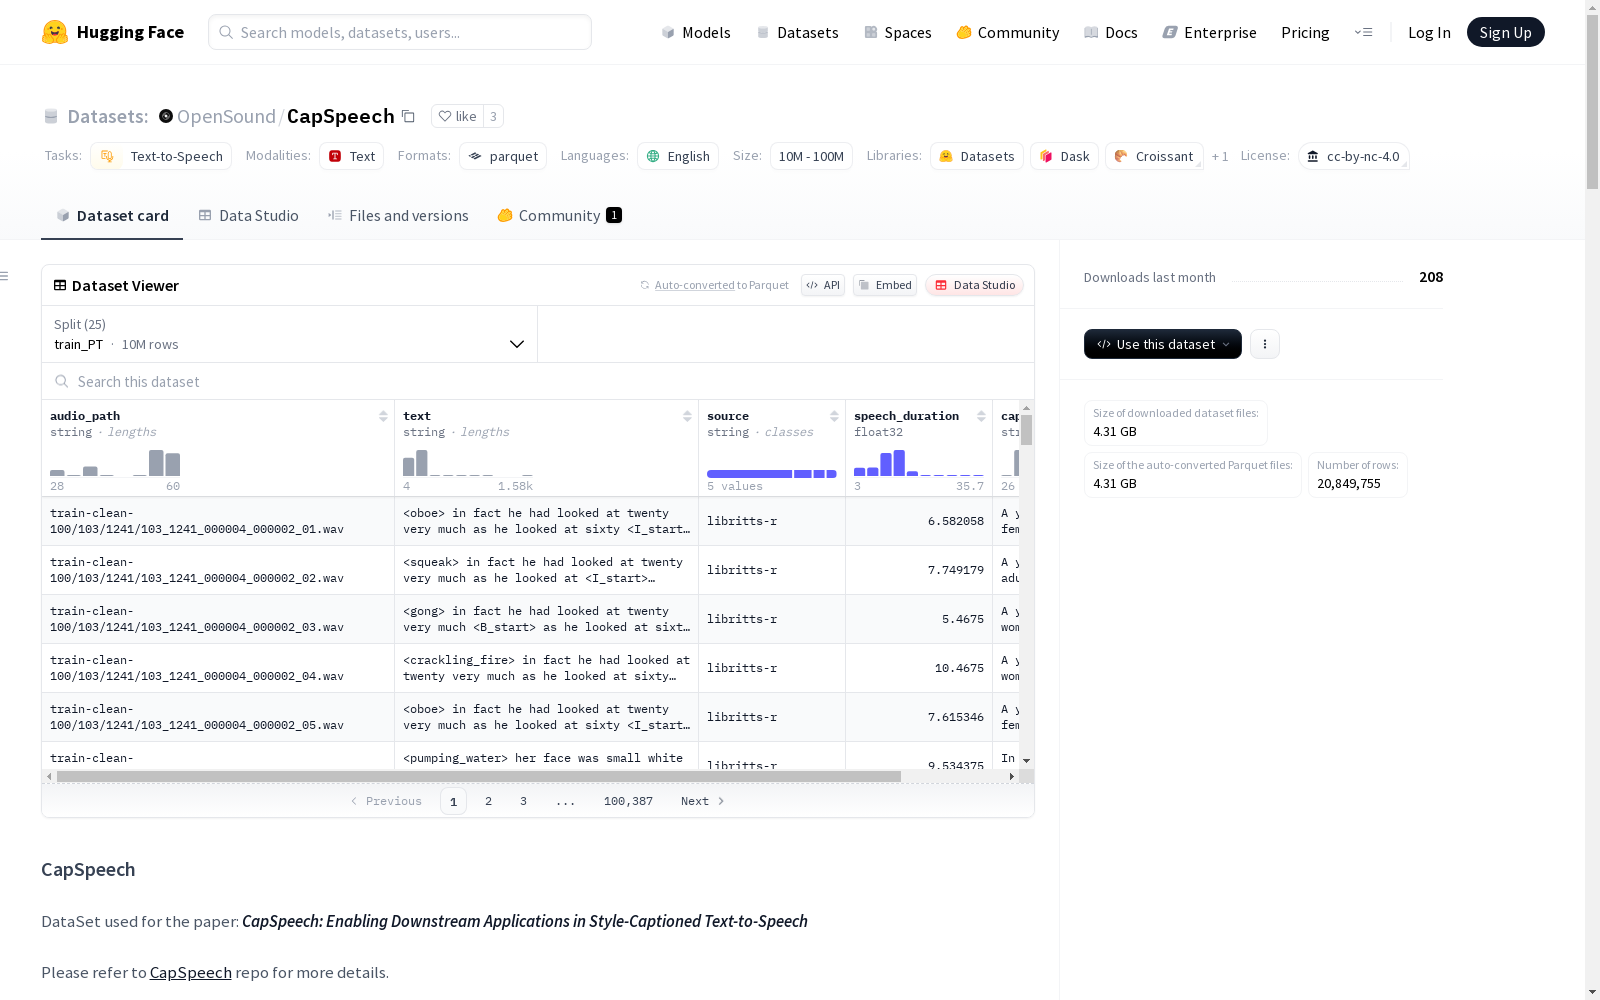1600x1000 pixels.
Task: Open Enterprise in the navbar
Action: (x=1210, y=32)
